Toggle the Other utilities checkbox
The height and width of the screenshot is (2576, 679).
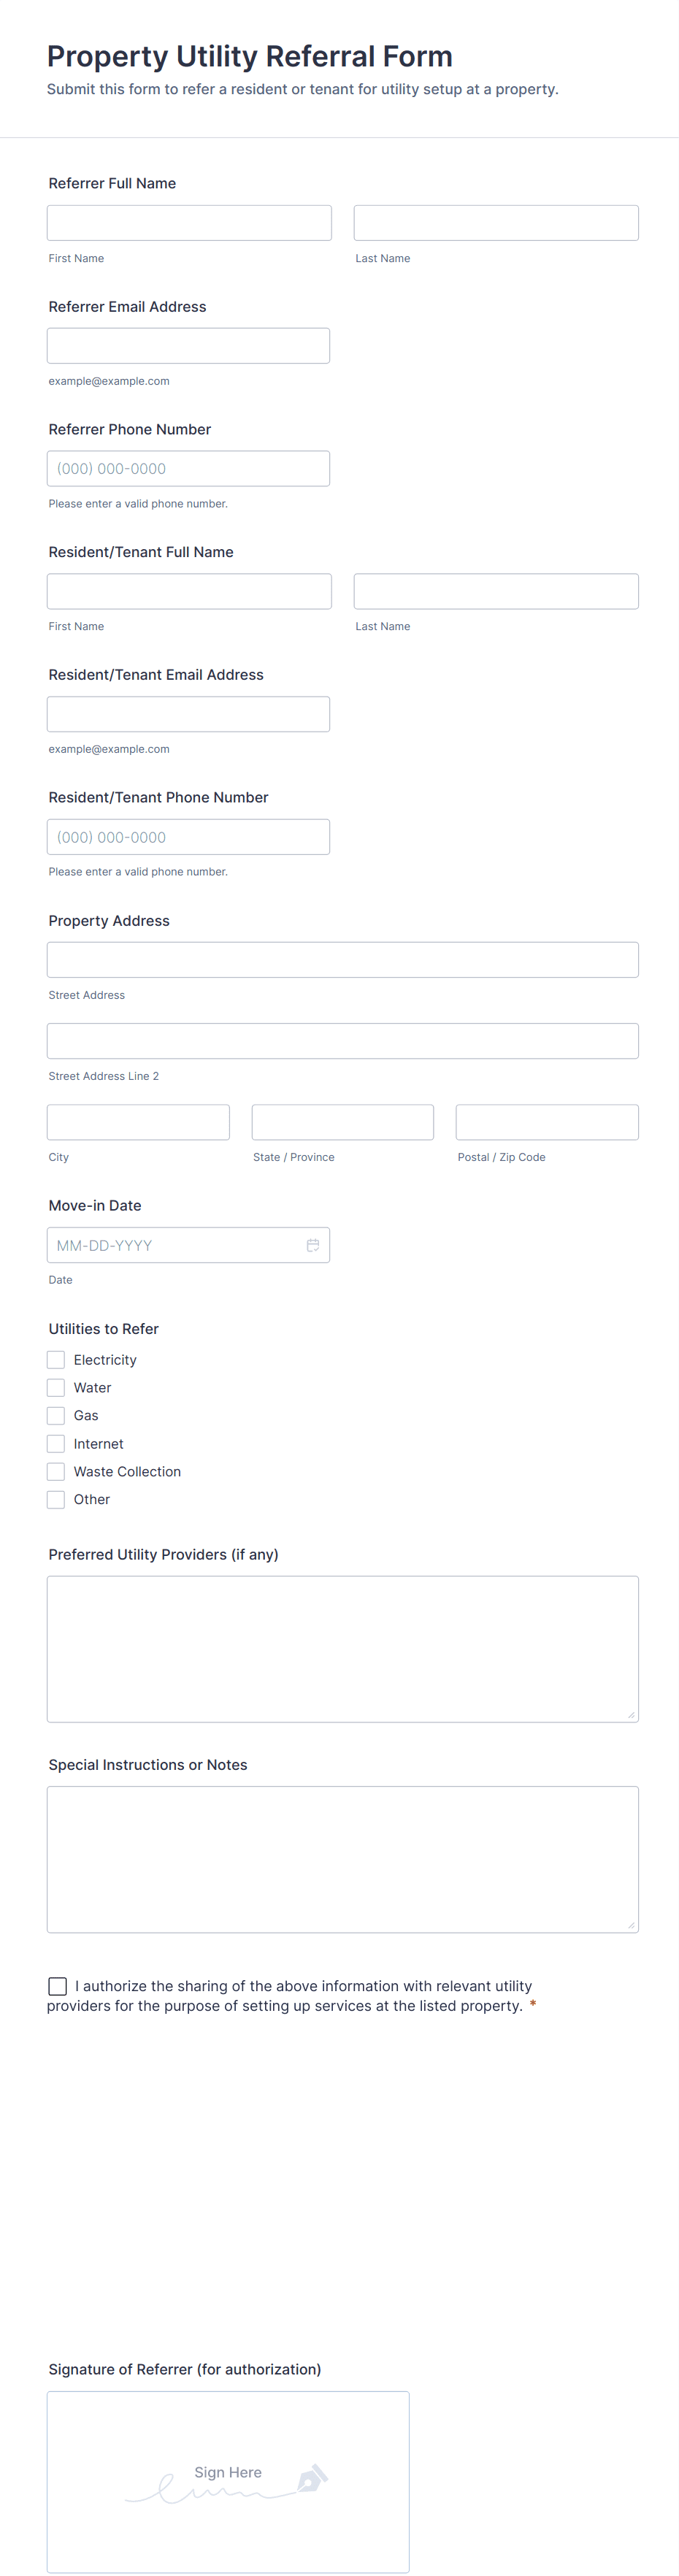point(56,1499)
